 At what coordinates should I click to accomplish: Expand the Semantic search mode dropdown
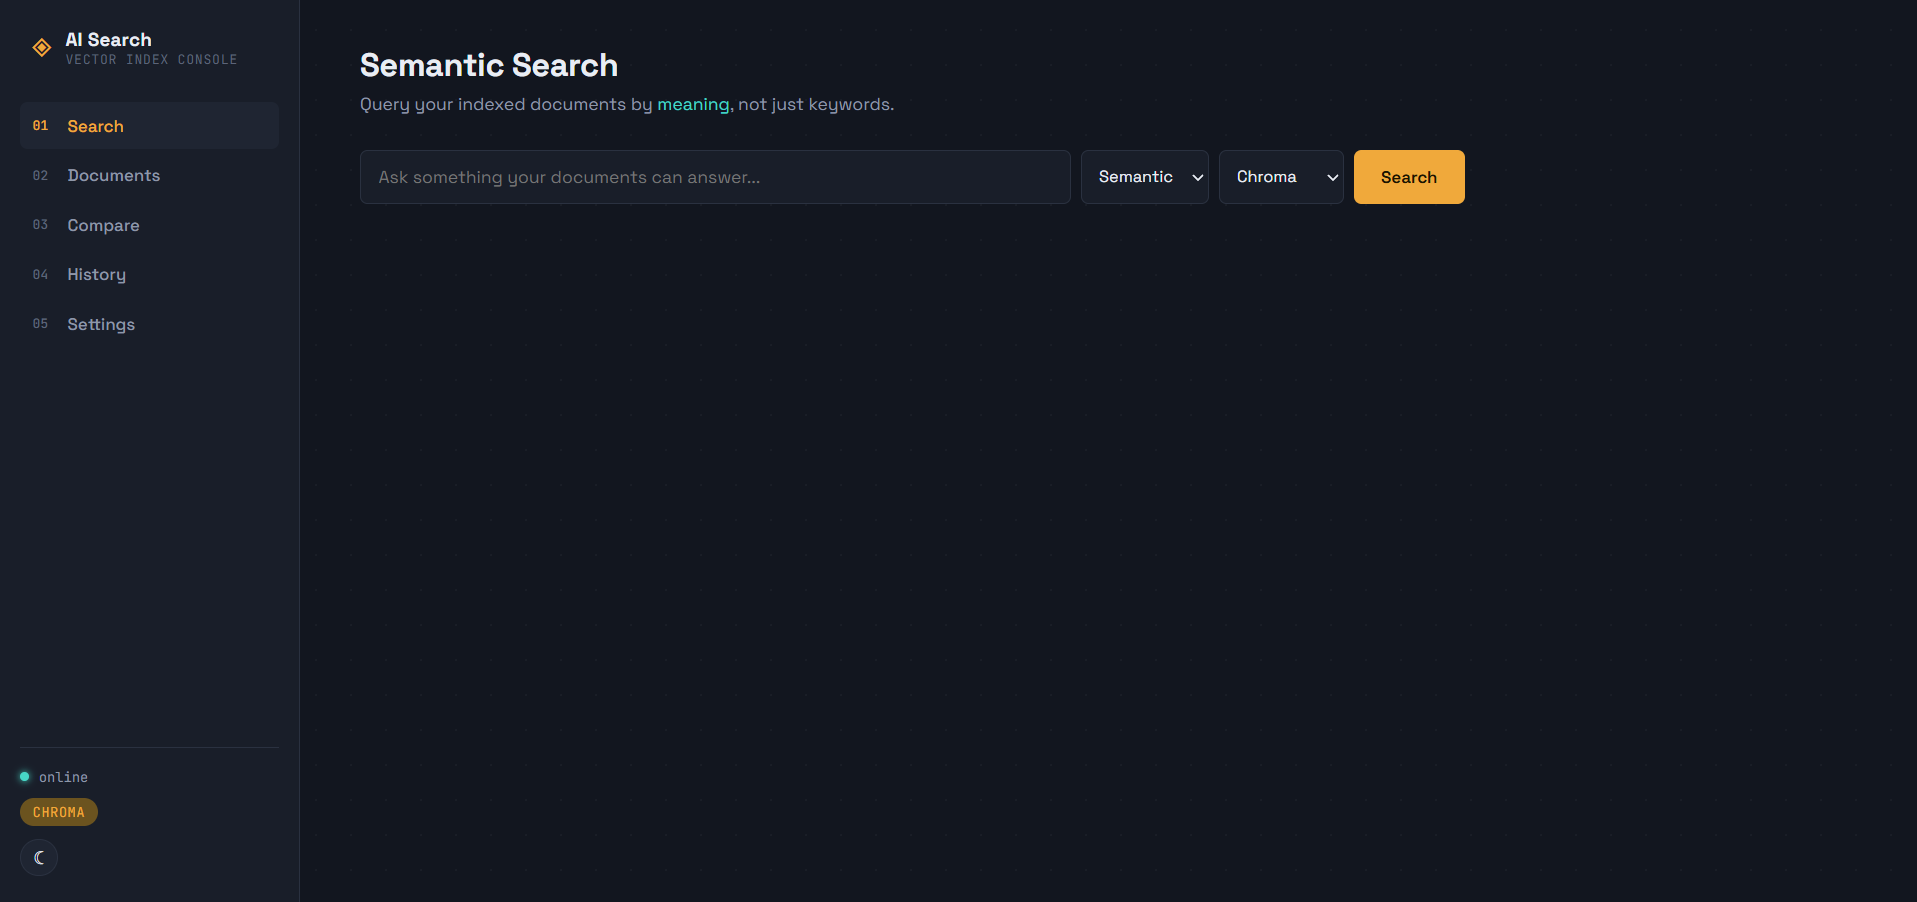(1144, 177)
